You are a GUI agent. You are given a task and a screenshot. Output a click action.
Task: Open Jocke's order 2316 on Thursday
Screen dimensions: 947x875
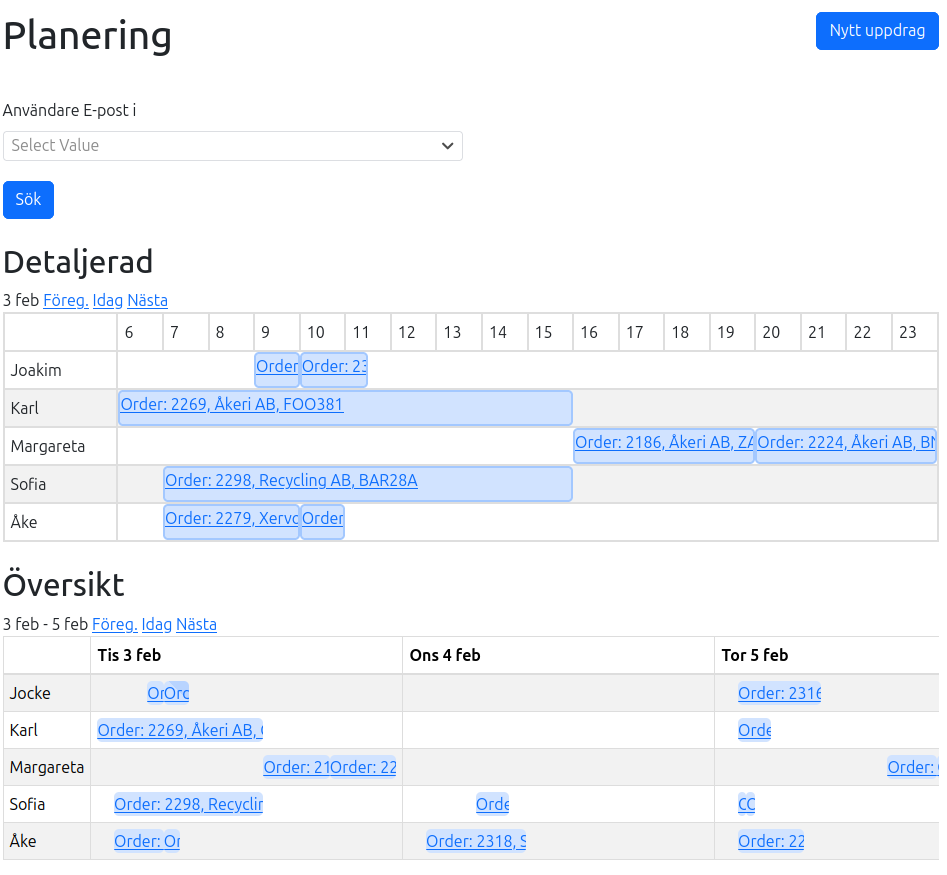tap(779, 694)
